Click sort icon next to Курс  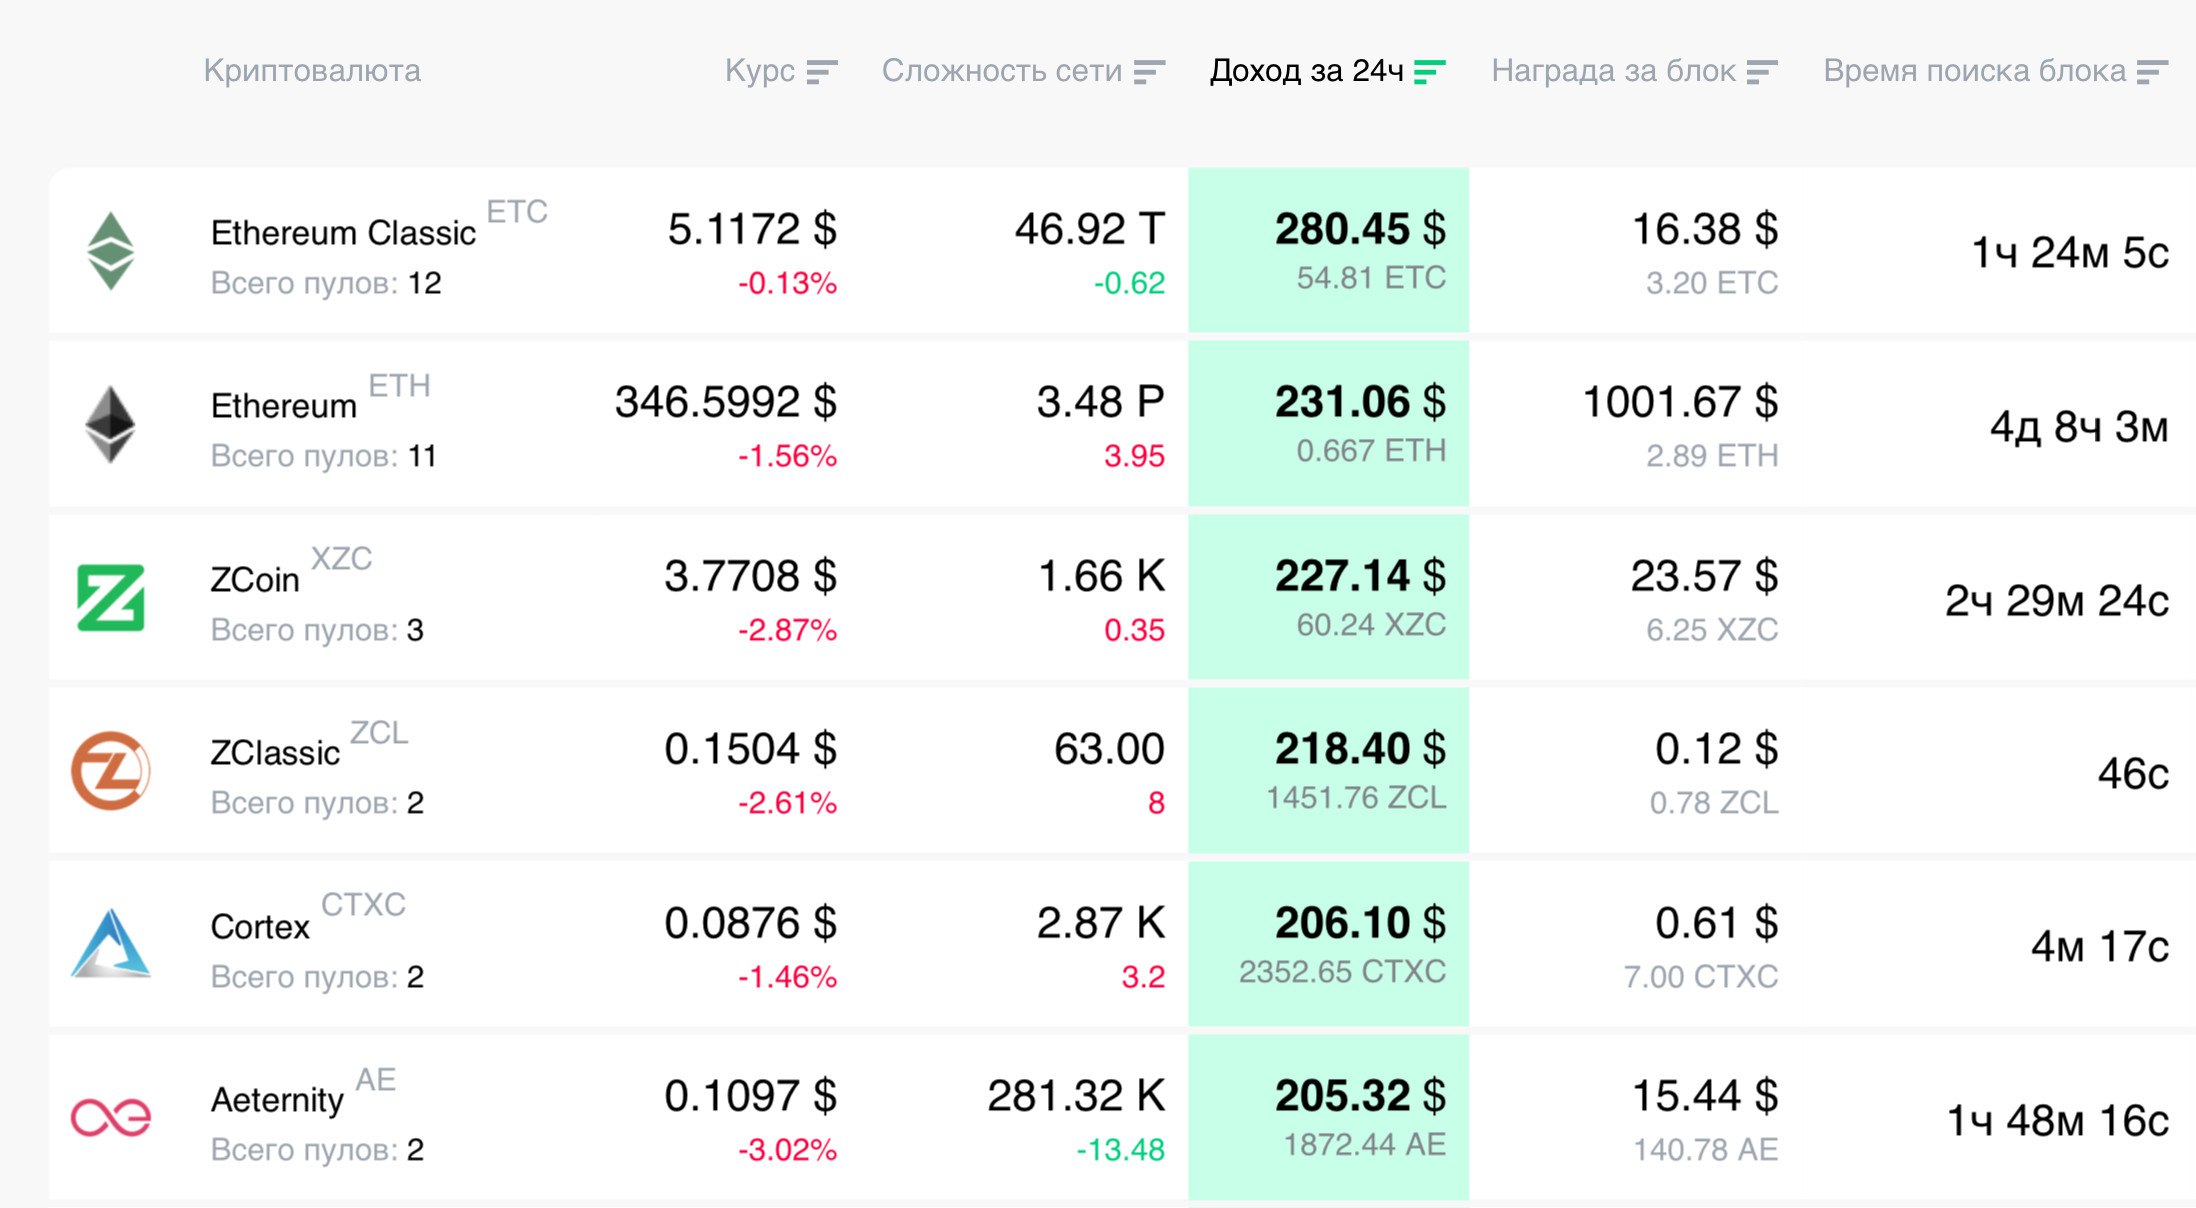[x=822, y=72]
